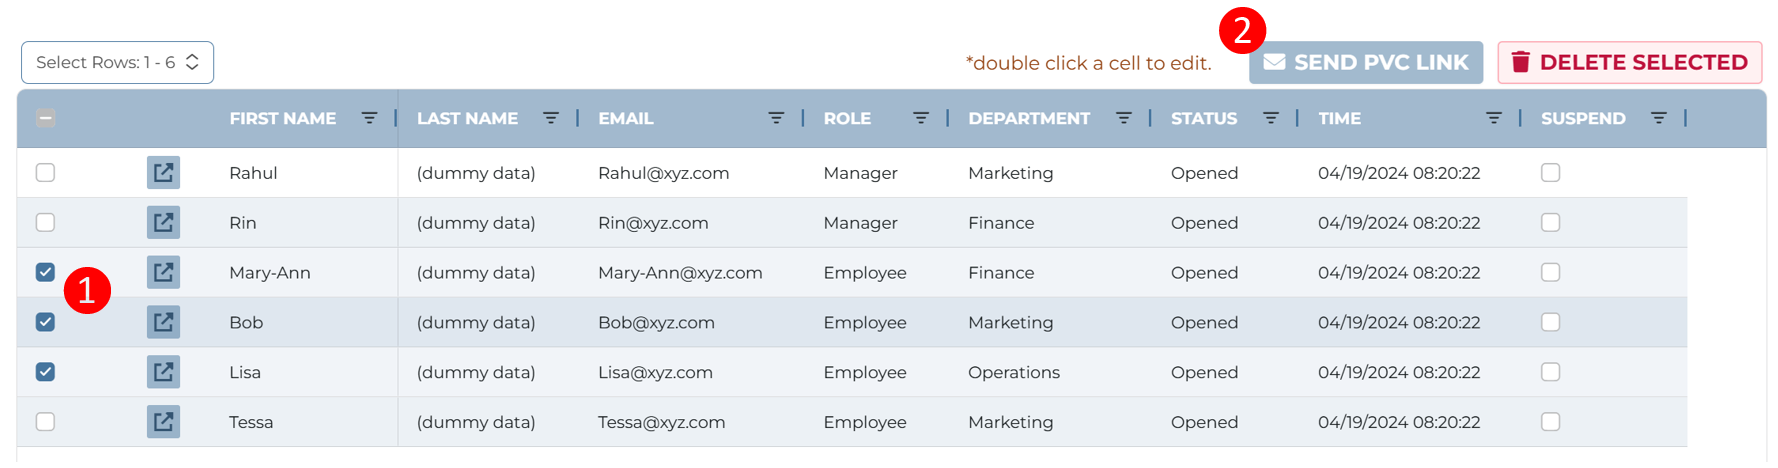Open the Bob row link icon
The width and height of the screenshot is (1778, 468).
[163, 322]
